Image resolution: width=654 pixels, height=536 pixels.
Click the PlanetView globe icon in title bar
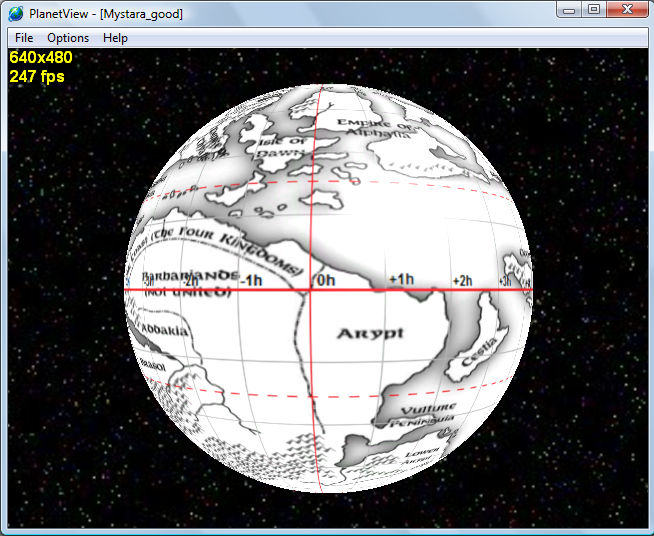point(16,13)
